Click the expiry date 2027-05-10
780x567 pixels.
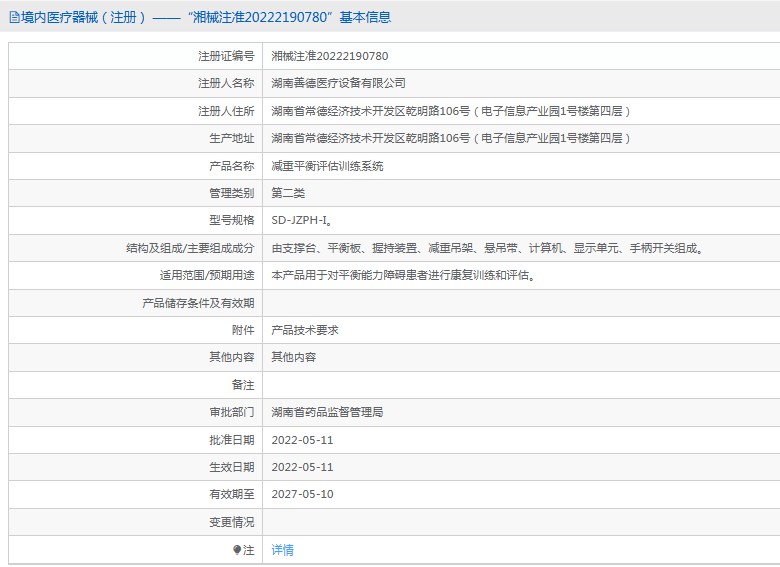pos(302,494)
